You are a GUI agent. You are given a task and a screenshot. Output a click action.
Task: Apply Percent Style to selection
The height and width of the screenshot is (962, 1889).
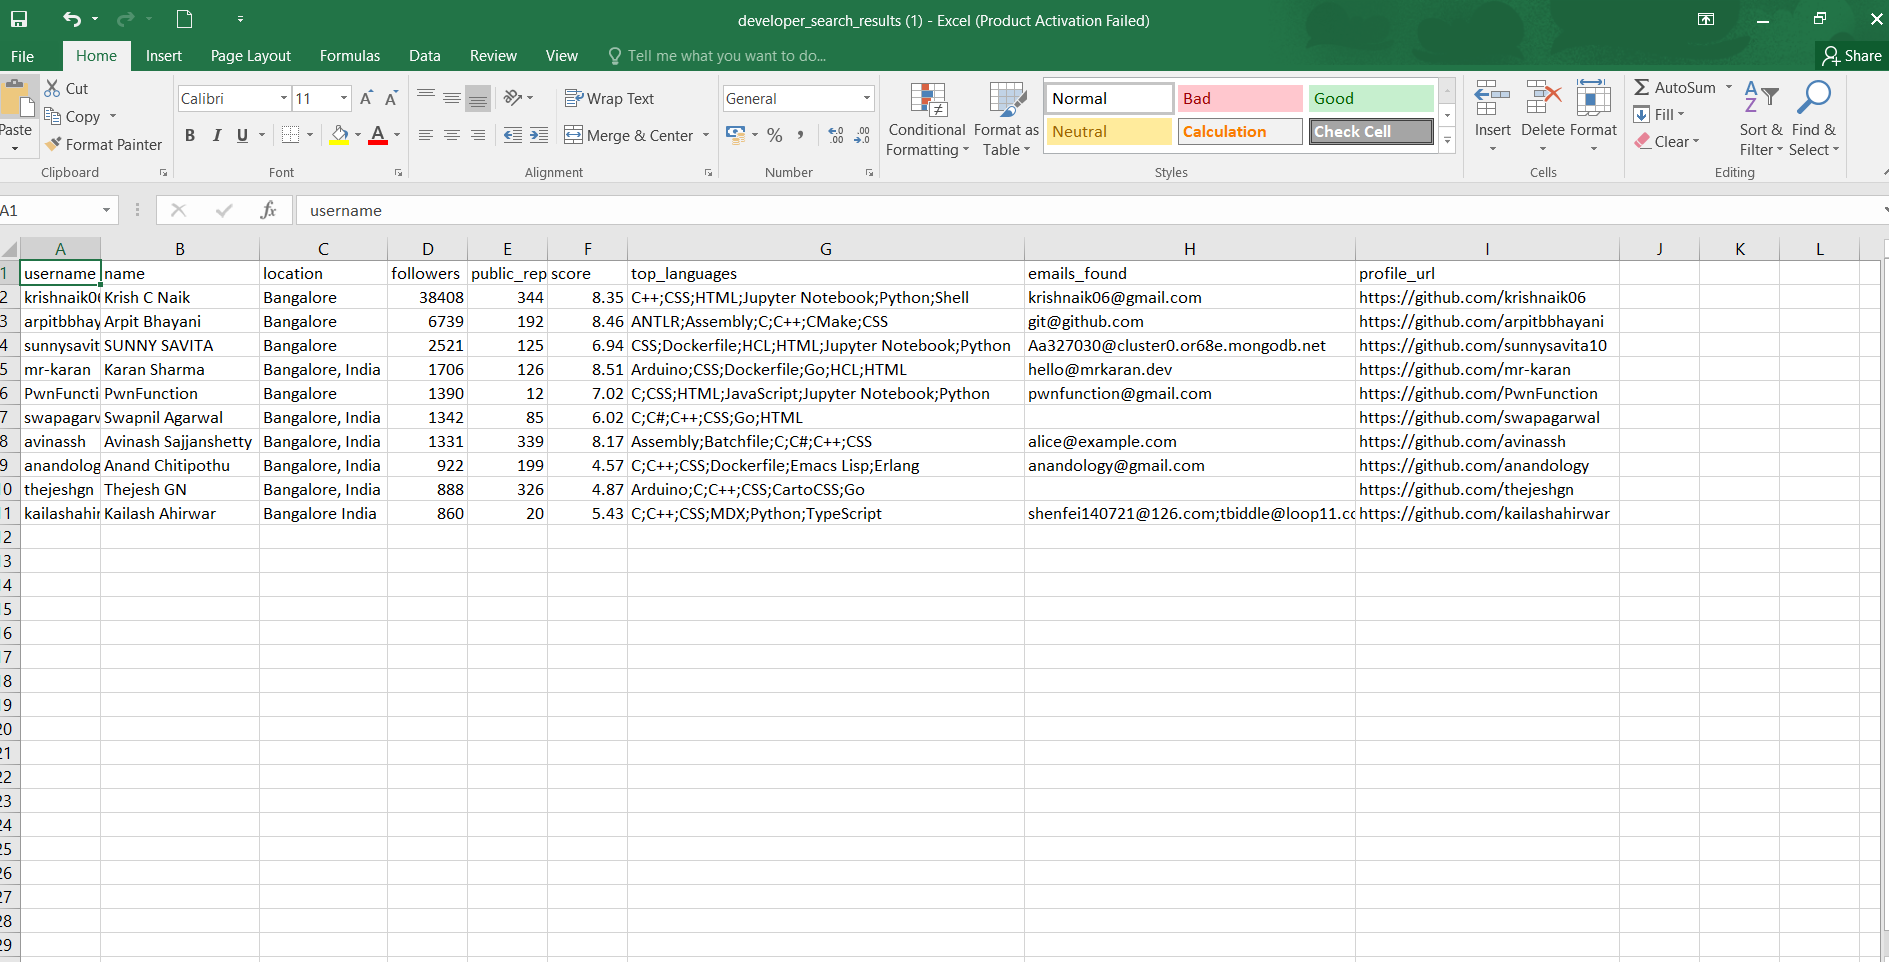(773, 135)
